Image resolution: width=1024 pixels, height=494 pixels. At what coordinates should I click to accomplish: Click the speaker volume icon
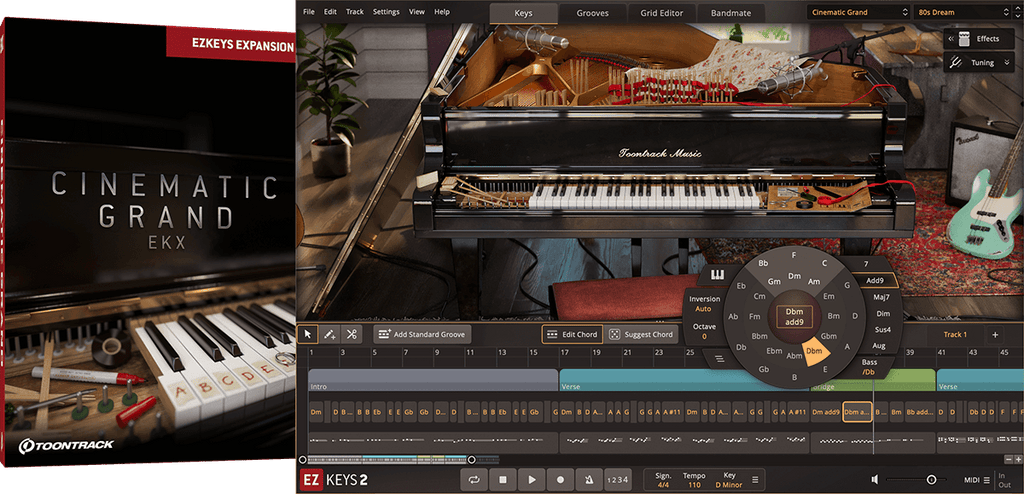pyautogui.click(x=875, y=480)
